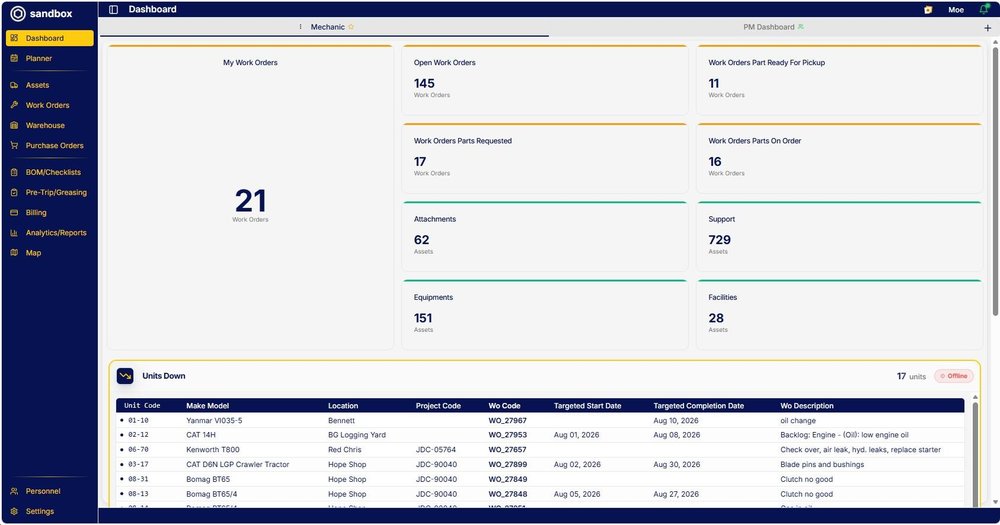Select the unit 08-31 row code

pos(138,479)
